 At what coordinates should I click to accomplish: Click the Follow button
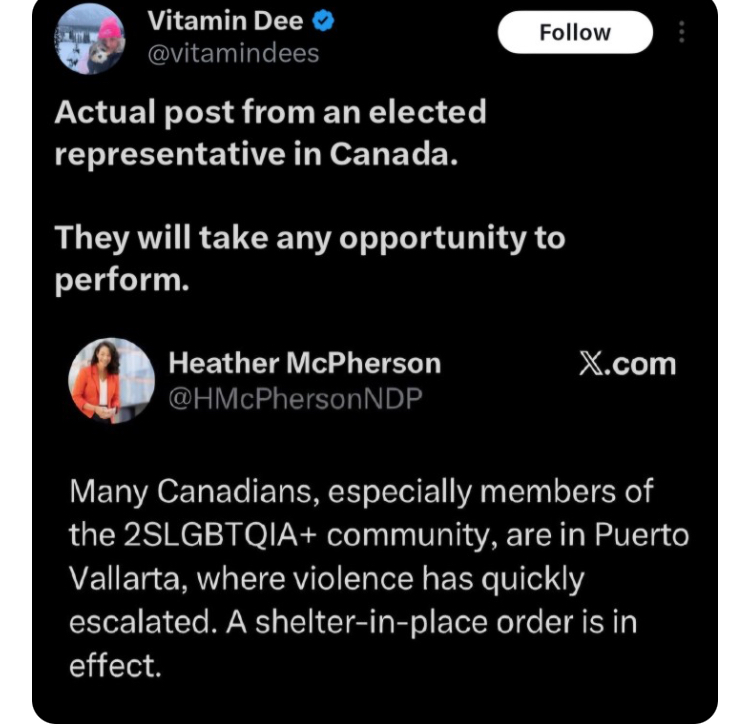click(574, 33)
